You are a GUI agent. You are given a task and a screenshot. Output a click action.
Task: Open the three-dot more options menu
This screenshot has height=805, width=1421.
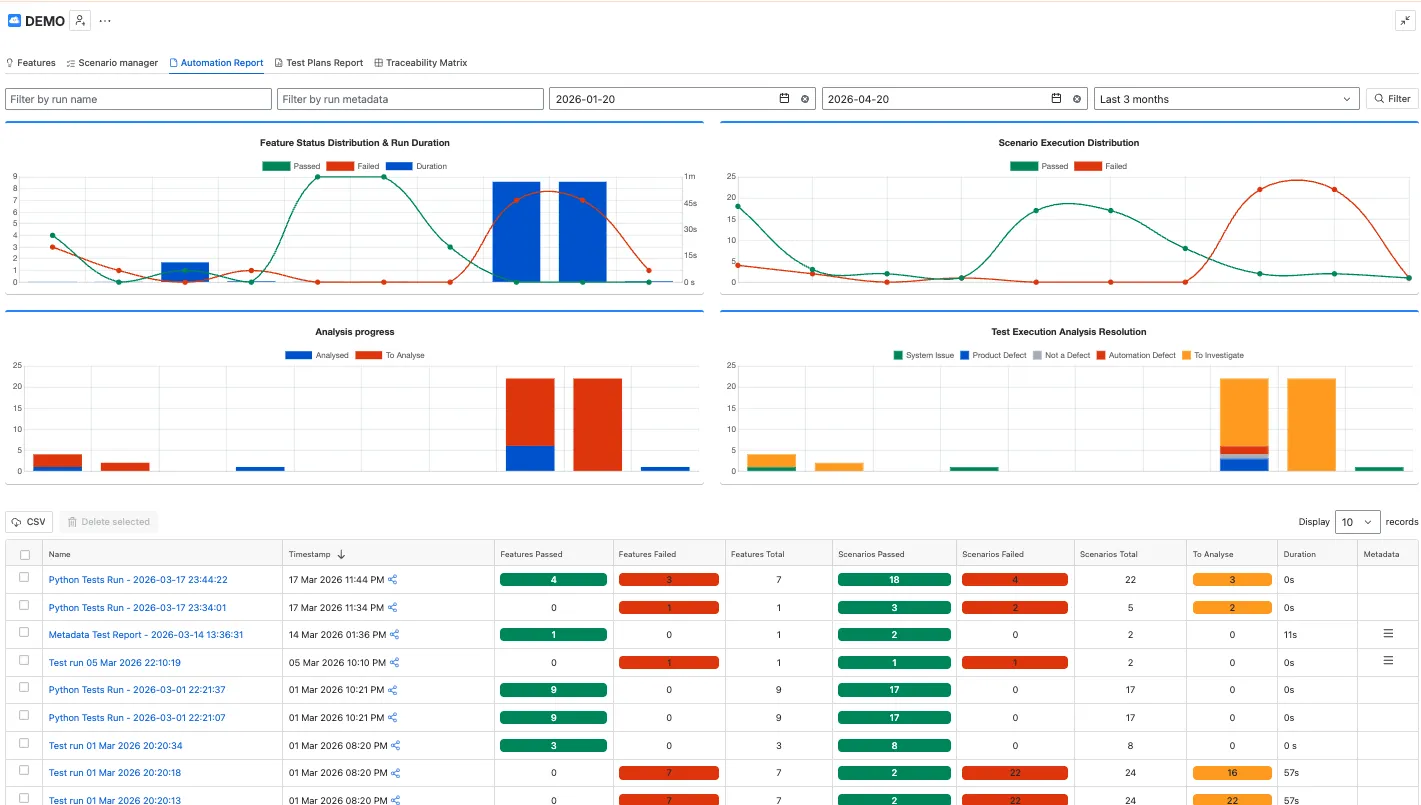(105, 20)
